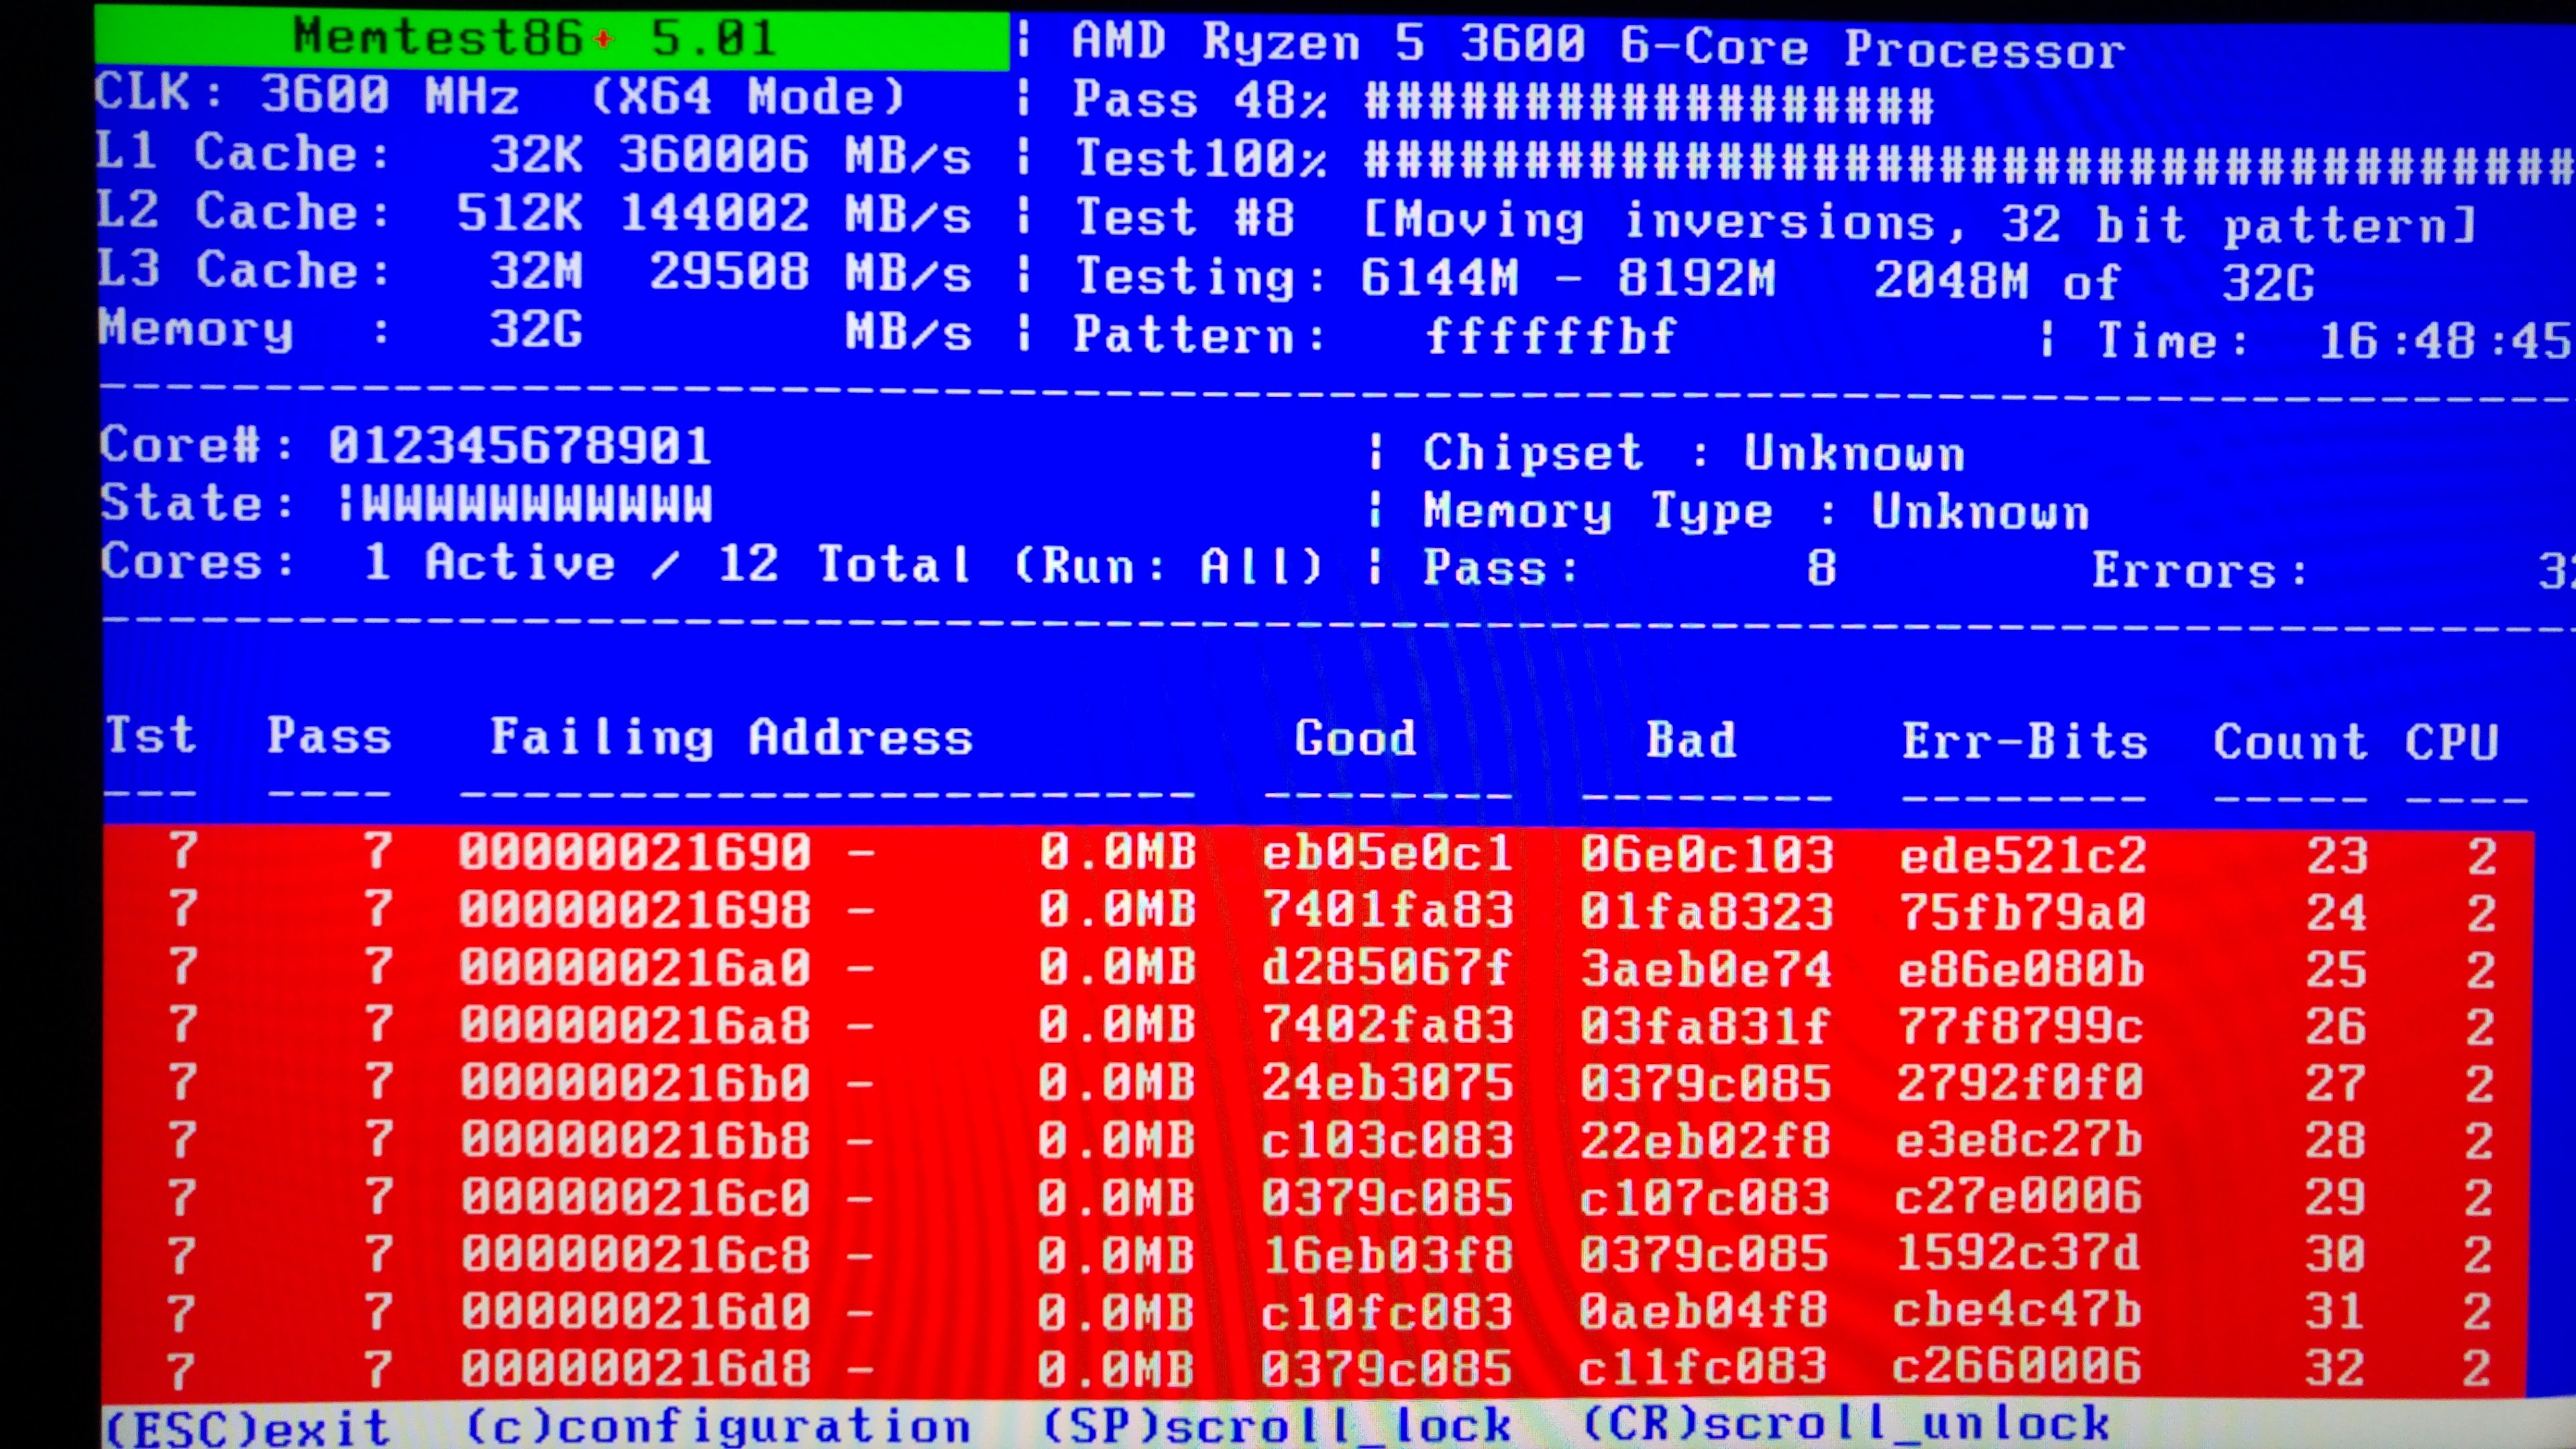Click the error row with count 27
This screenshot has height=1449, width=2576.
(2334, 1083)
